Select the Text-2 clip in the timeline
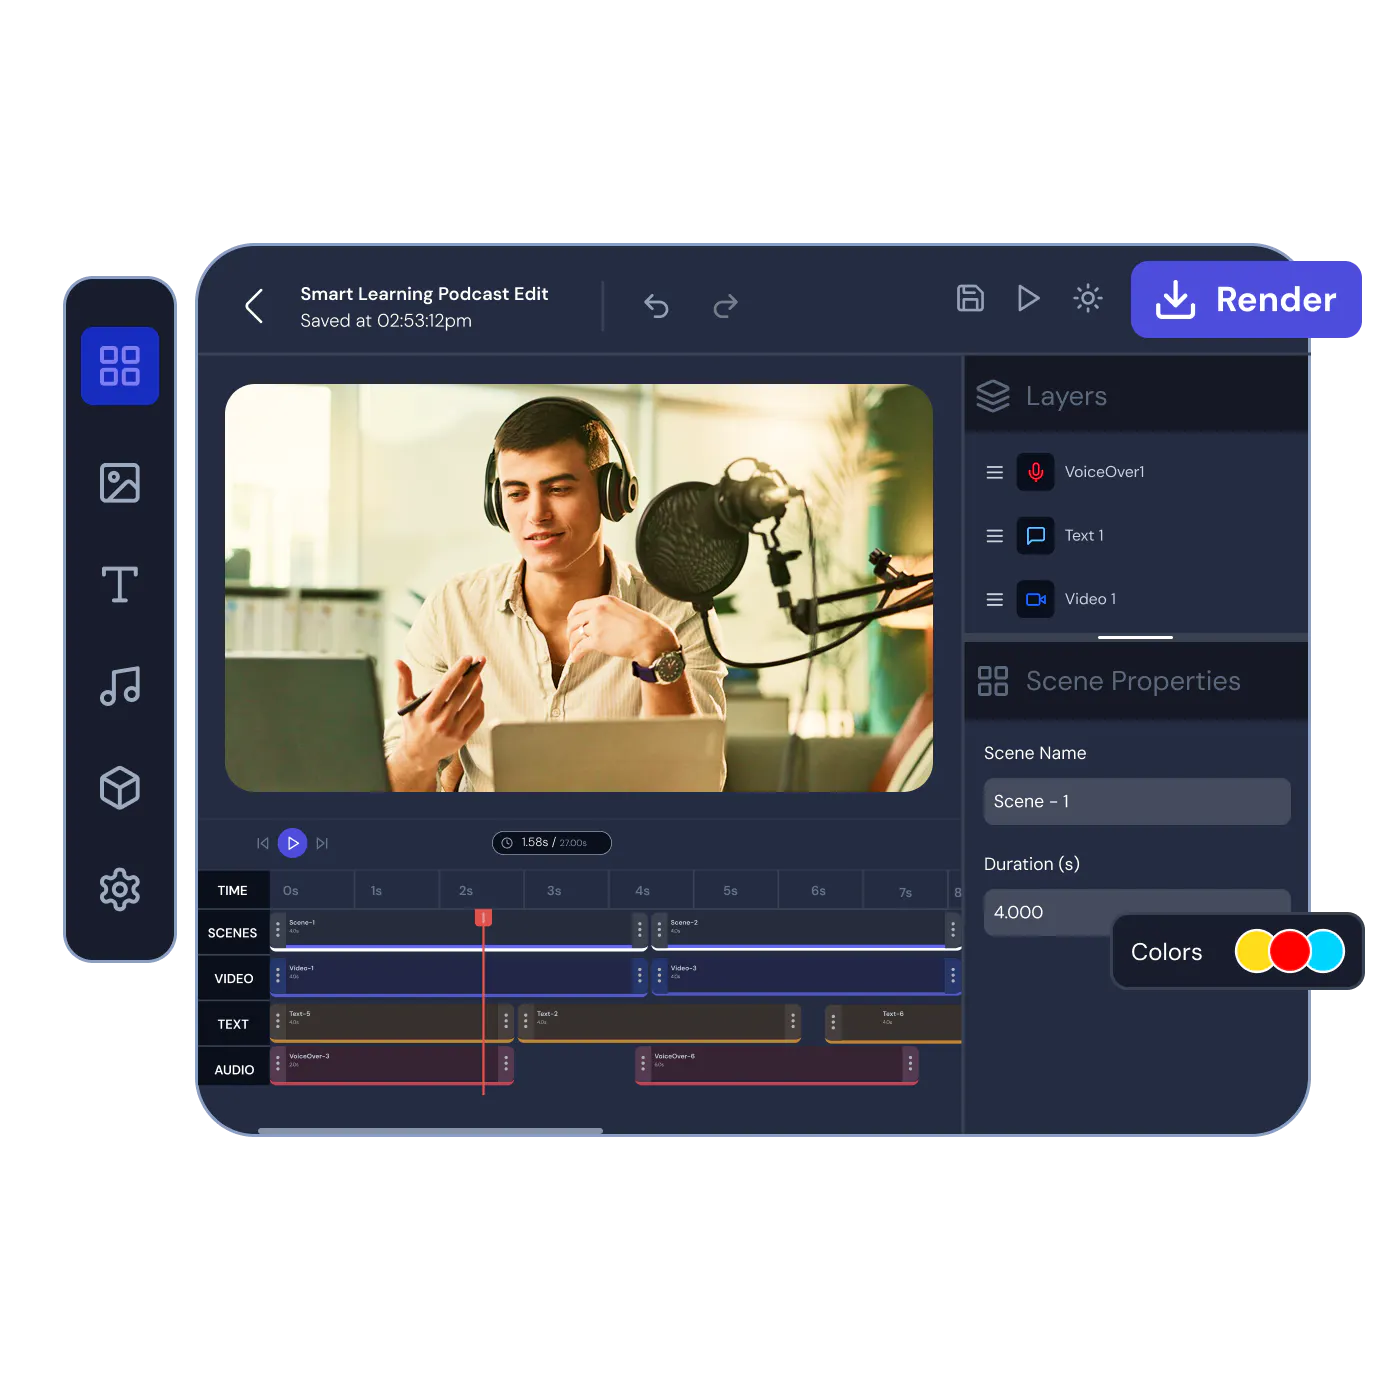 click(x=659, y=1022)
